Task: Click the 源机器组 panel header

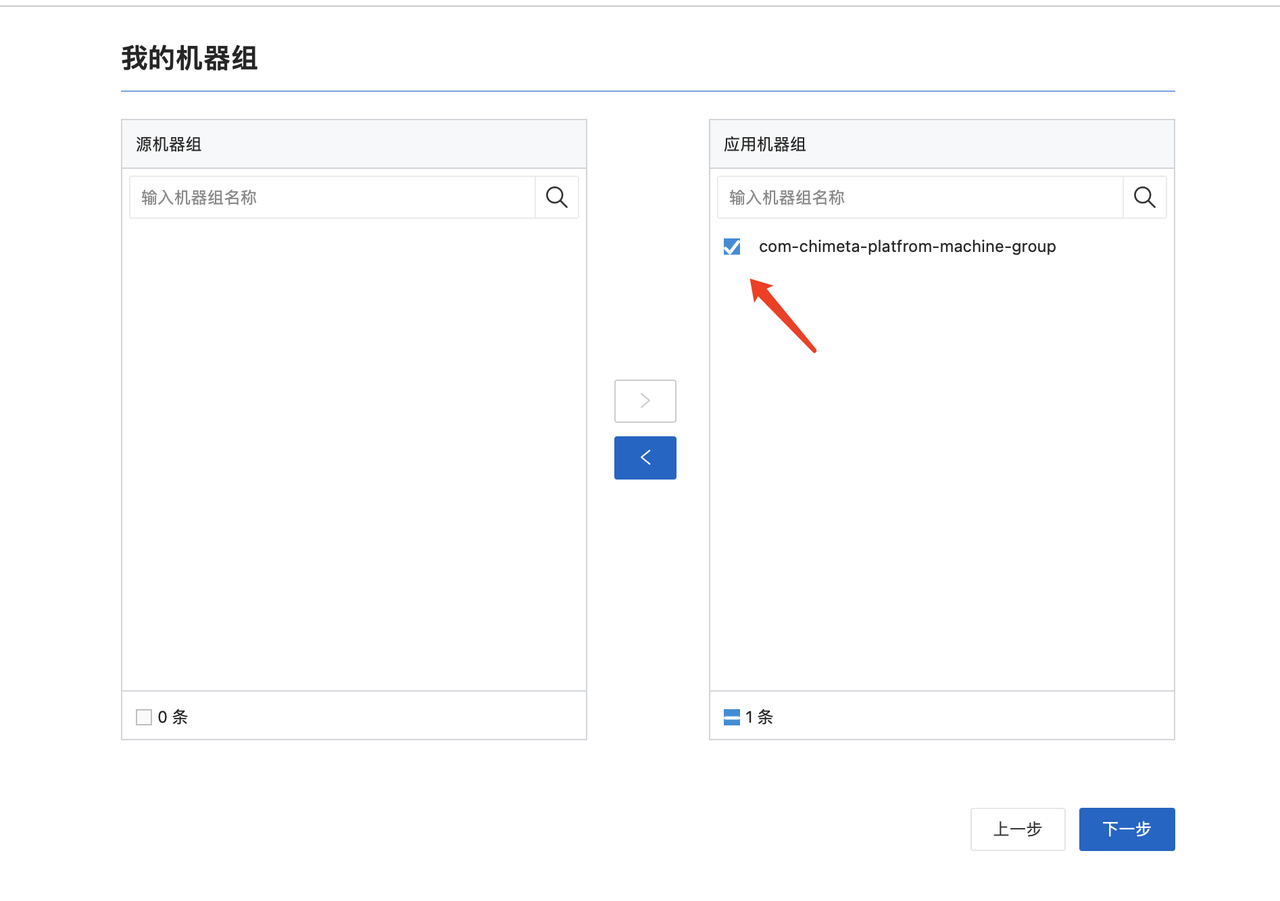Action: pos(169,145)
